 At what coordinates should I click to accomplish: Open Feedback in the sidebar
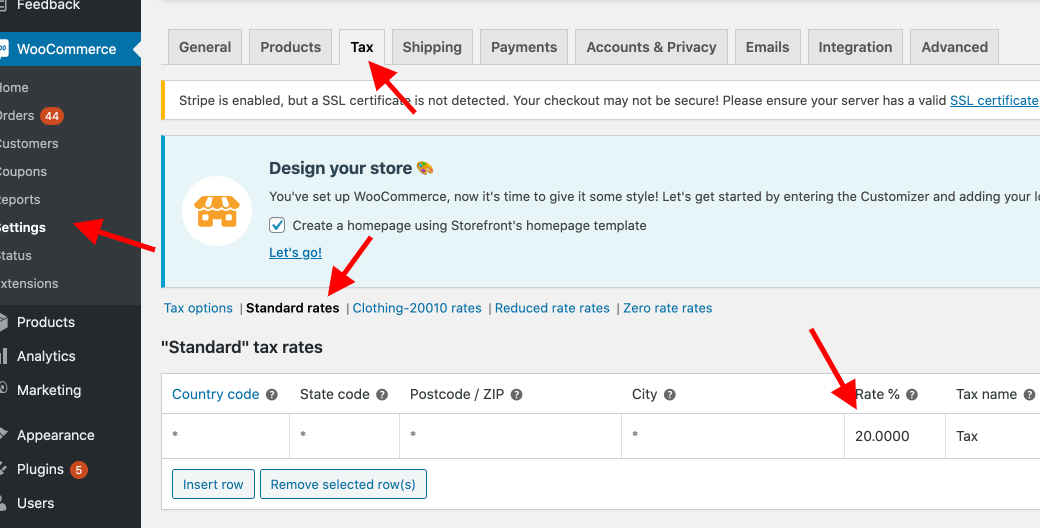click(48, 5)
